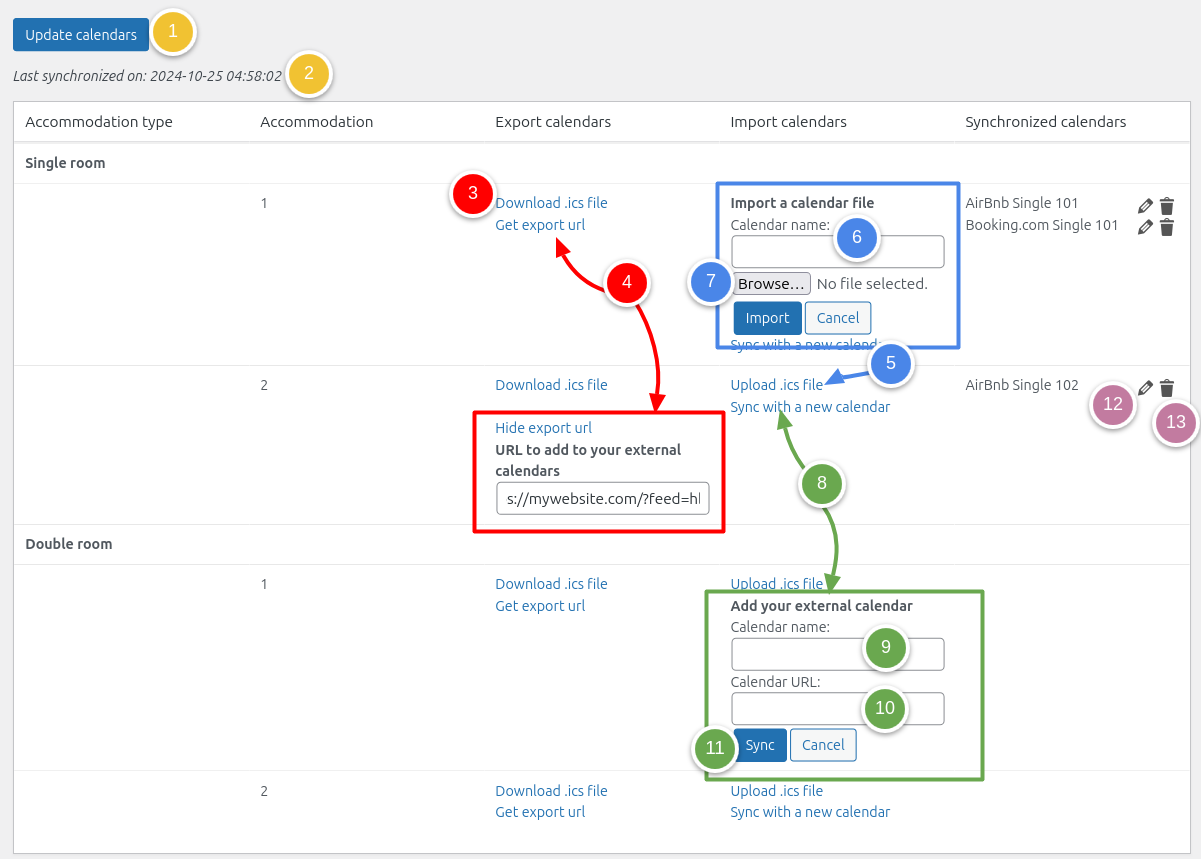Click pencil icon for Booking.com Single 101
This screenshot has width=1201, height=859.
tap(1146, 227)
